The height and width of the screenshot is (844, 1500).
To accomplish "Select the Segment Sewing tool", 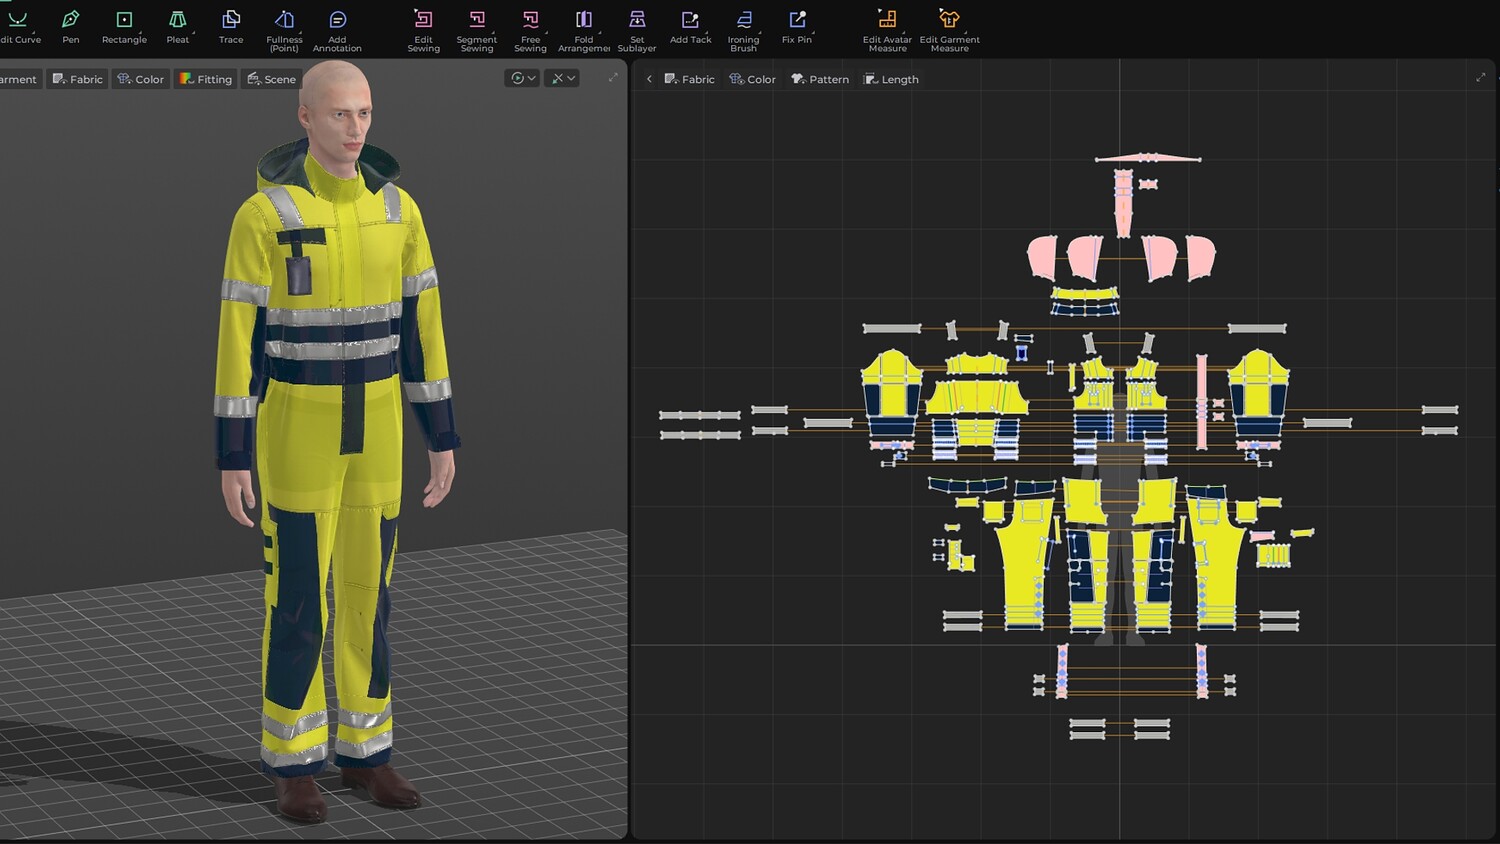I will click(x=477, y=31).
